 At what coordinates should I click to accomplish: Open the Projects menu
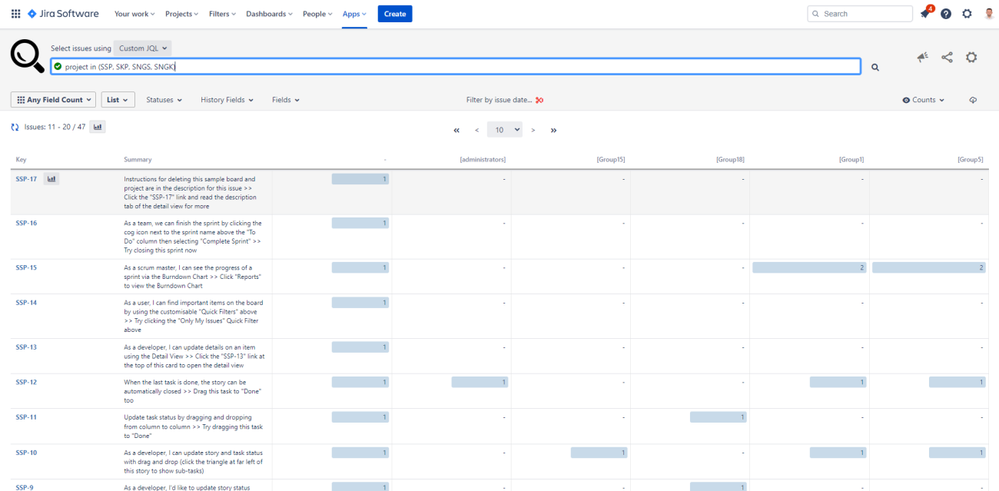tap(182, 13)
